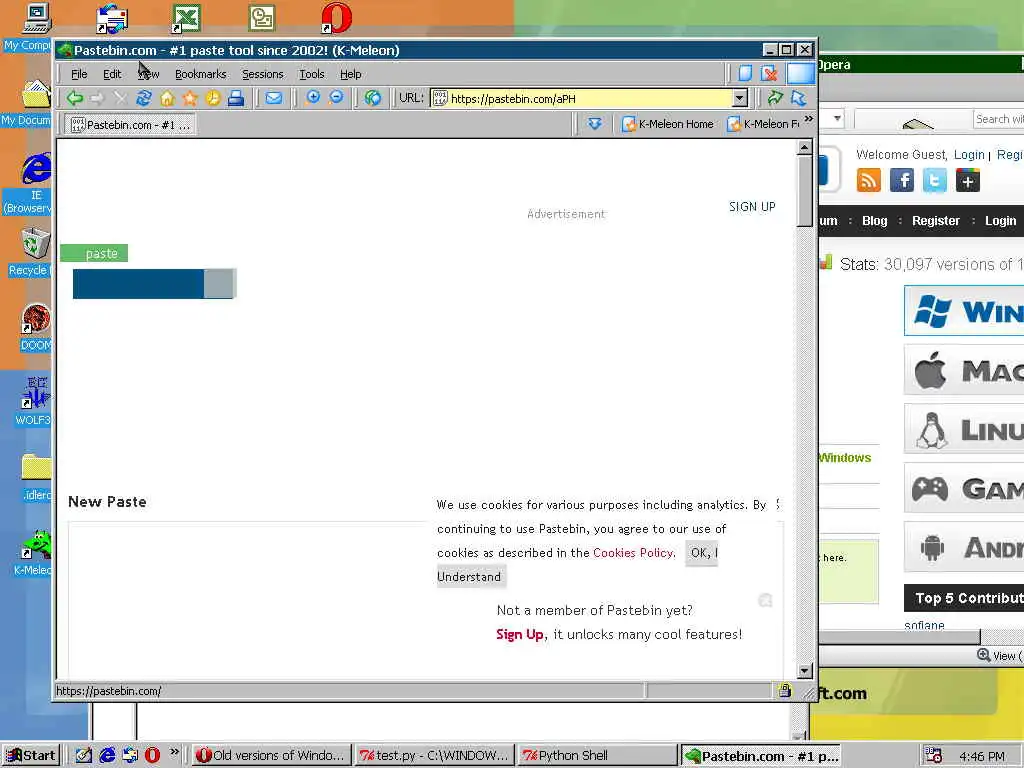
Task: Click the blue window icon at toolbar end
Action: pyautogui.click(x=801, y=74)
